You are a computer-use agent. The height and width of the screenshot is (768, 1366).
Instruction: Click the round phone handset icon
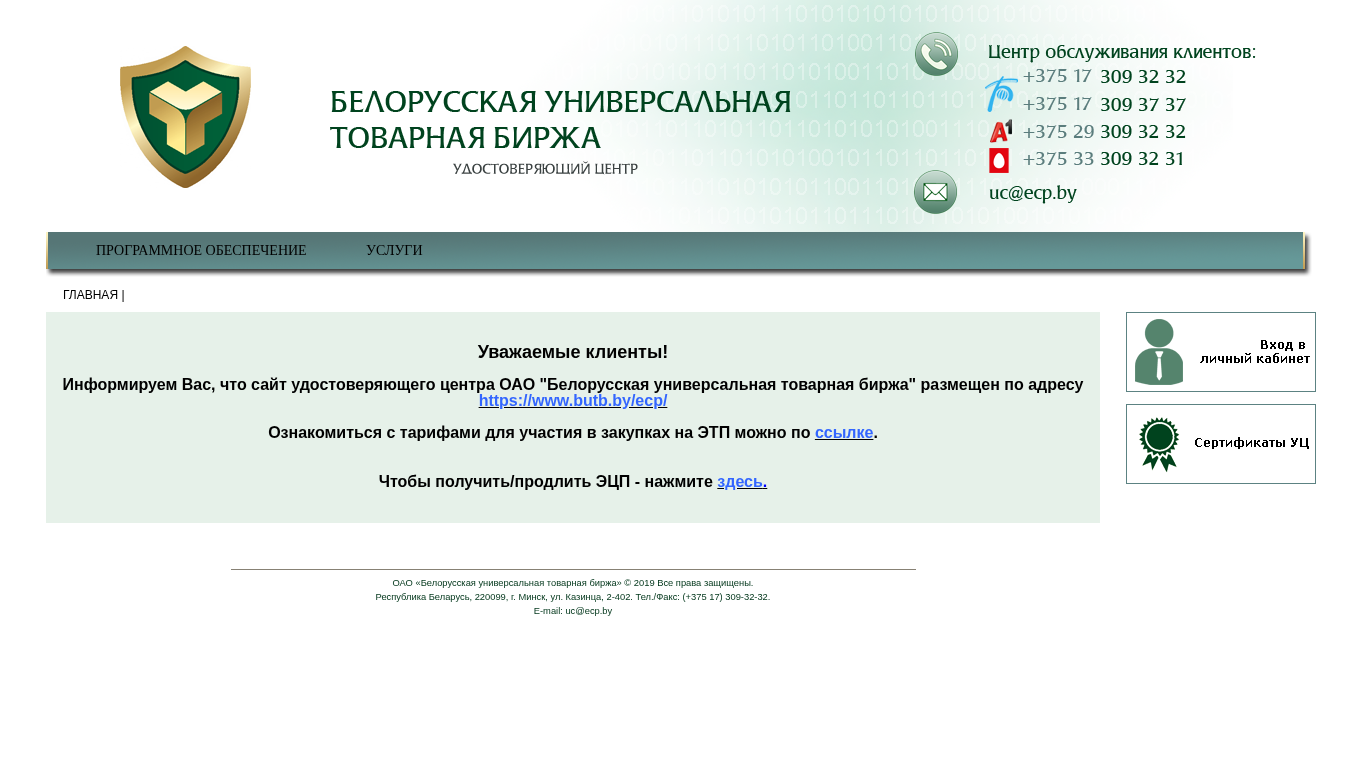[x=936, y=54]
